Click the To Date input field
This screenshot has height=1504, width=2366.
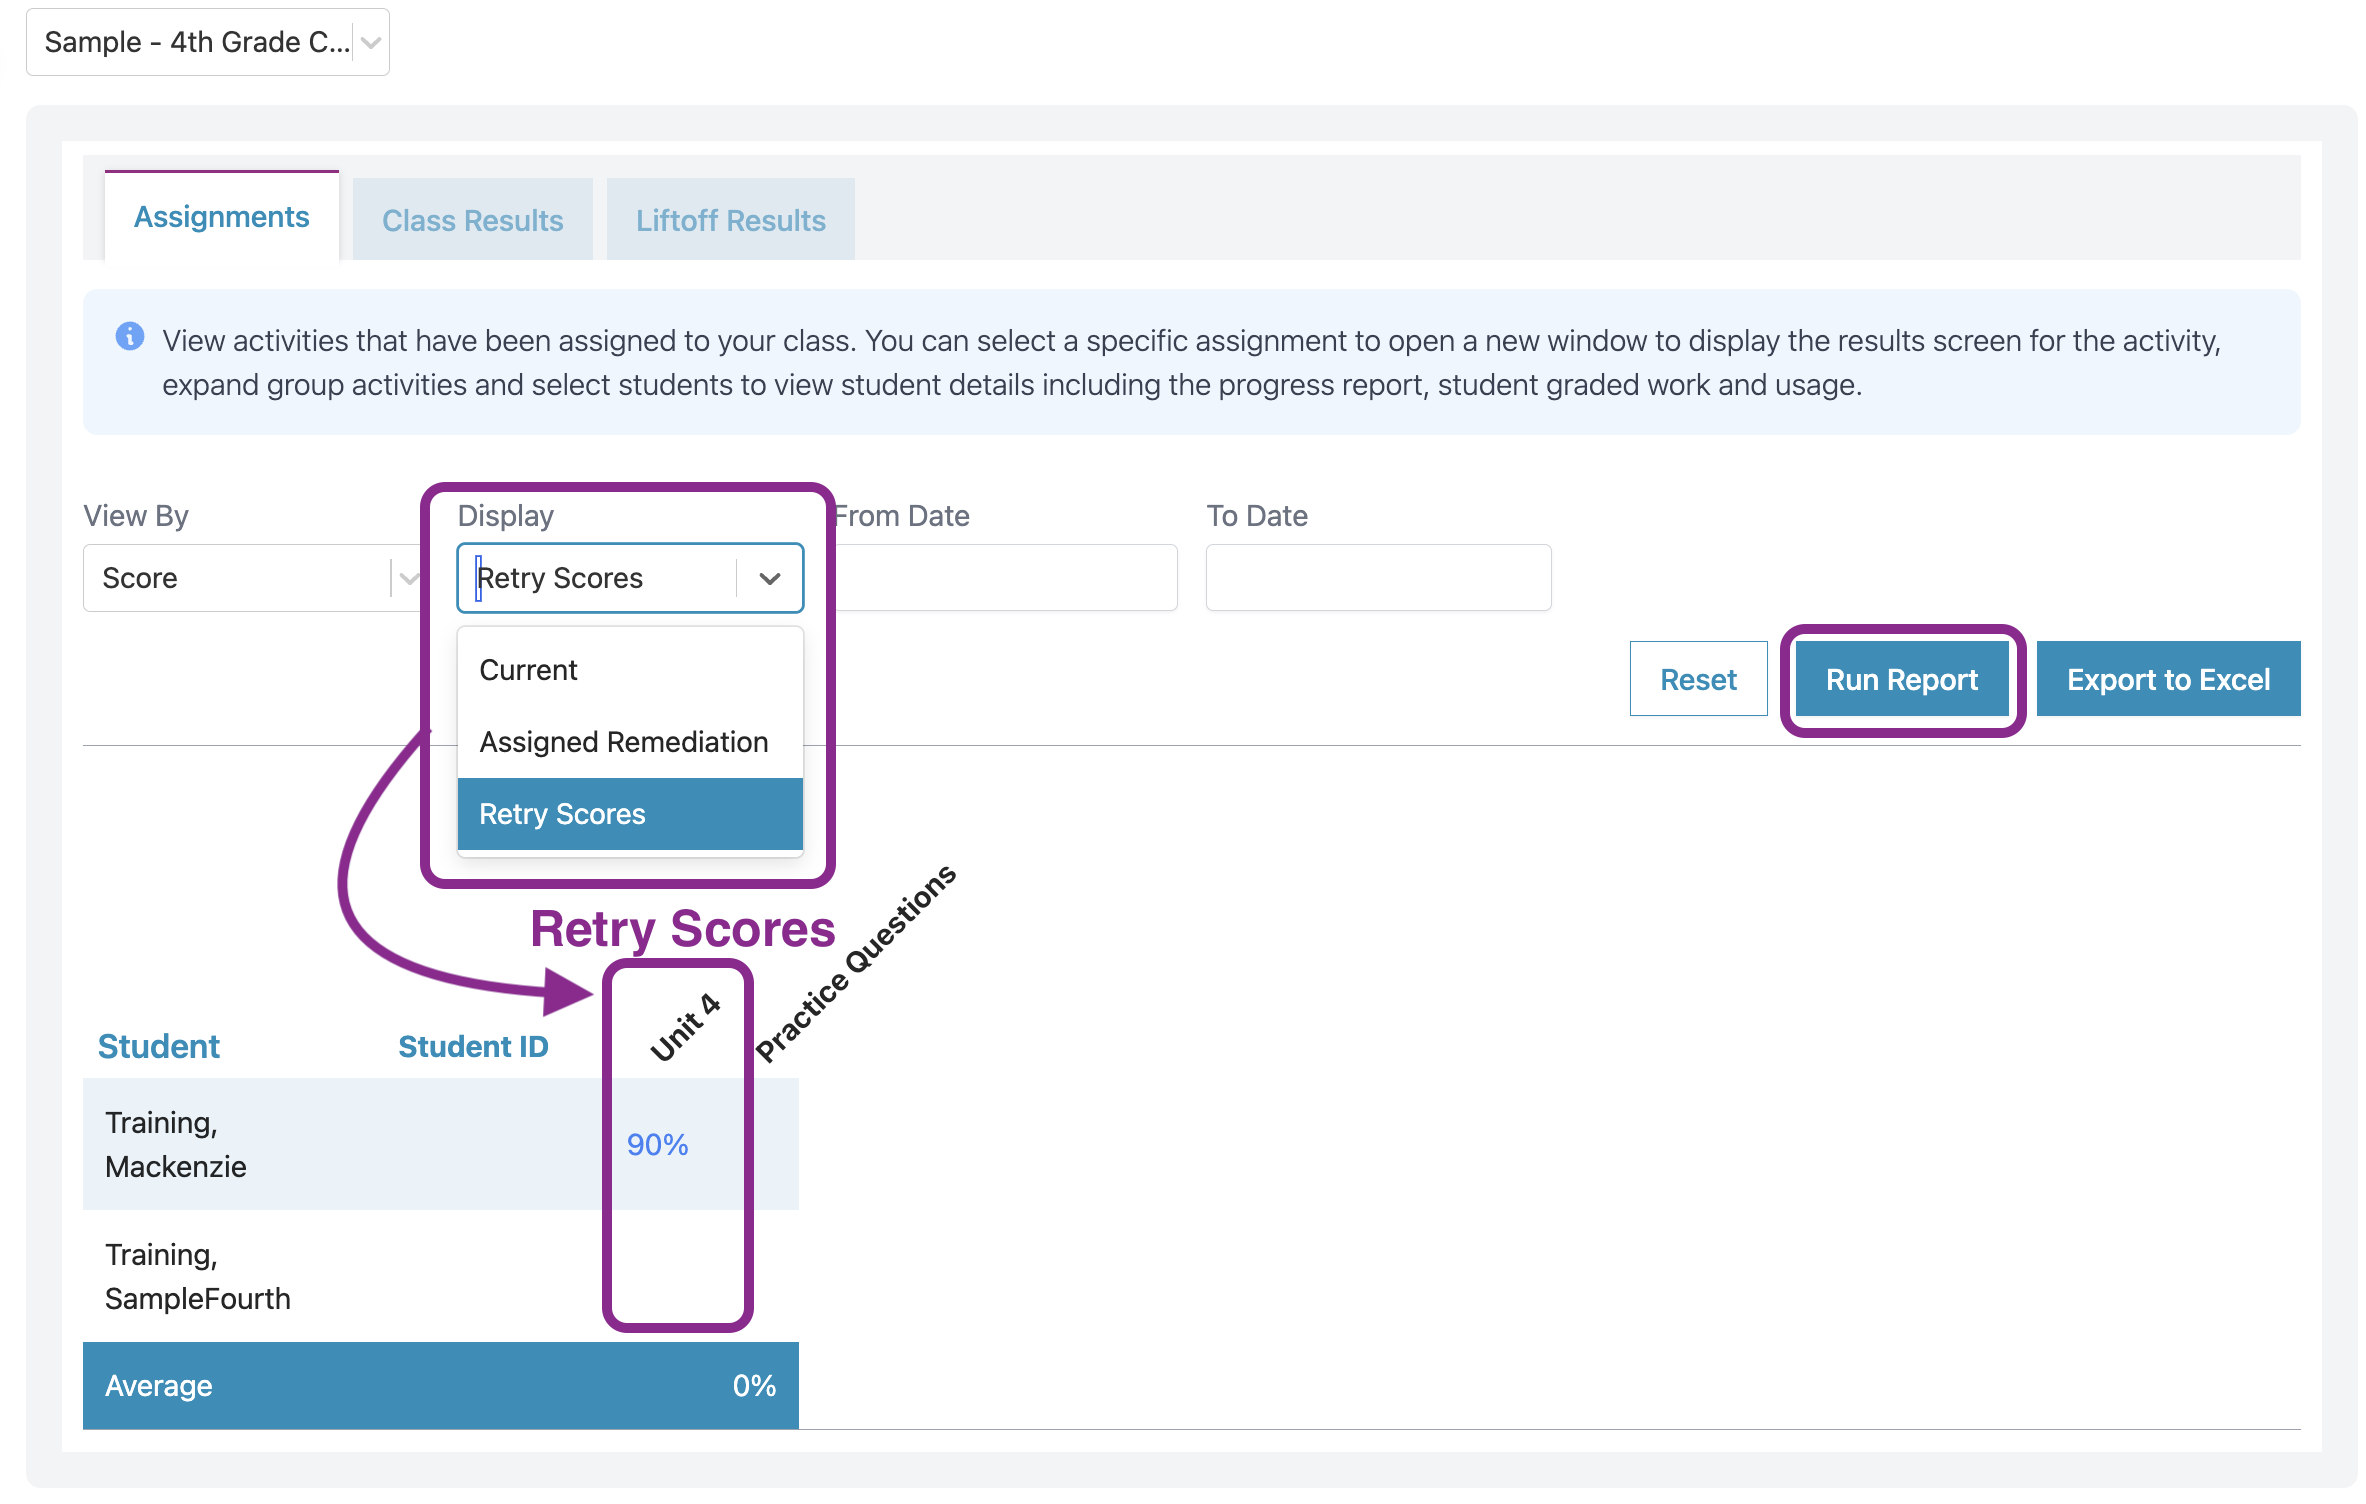point(1378,578)
